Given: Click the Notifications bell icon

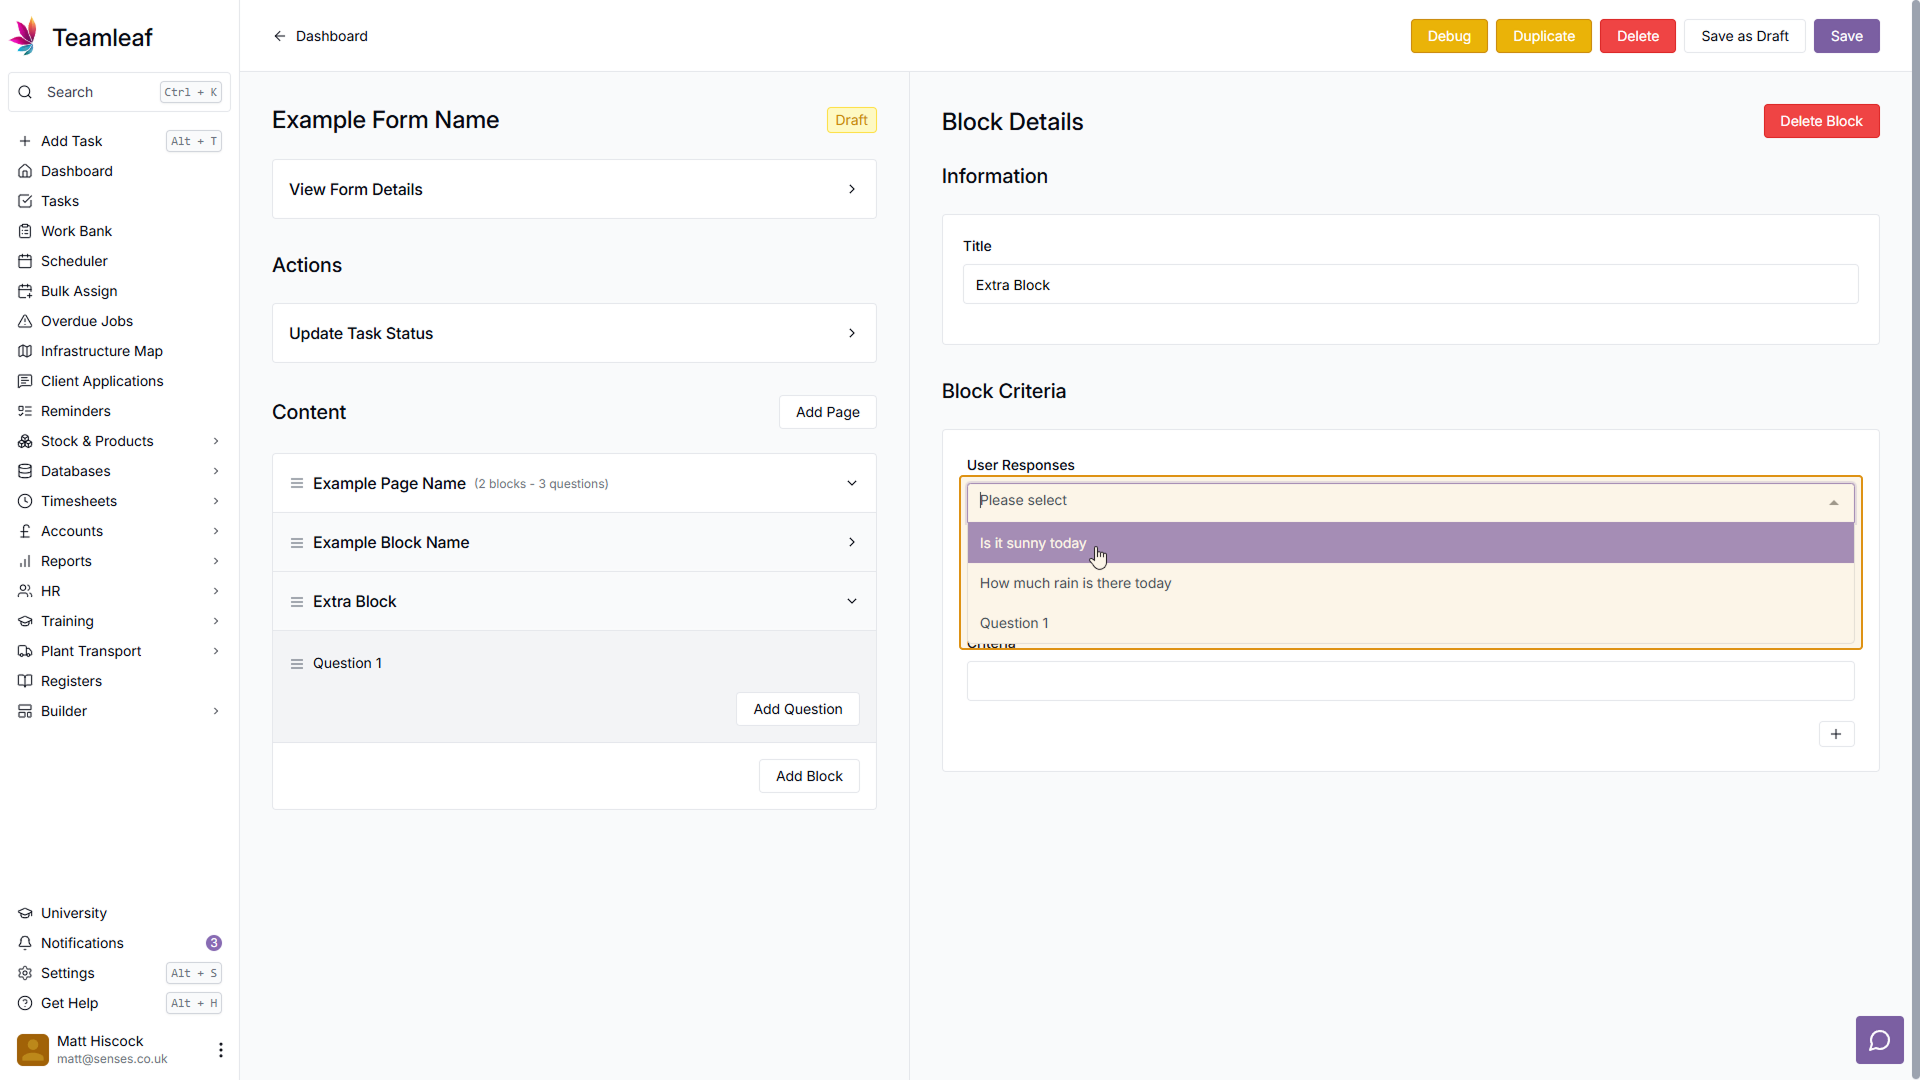Looking at the screenshot, I should pos(25,943).
